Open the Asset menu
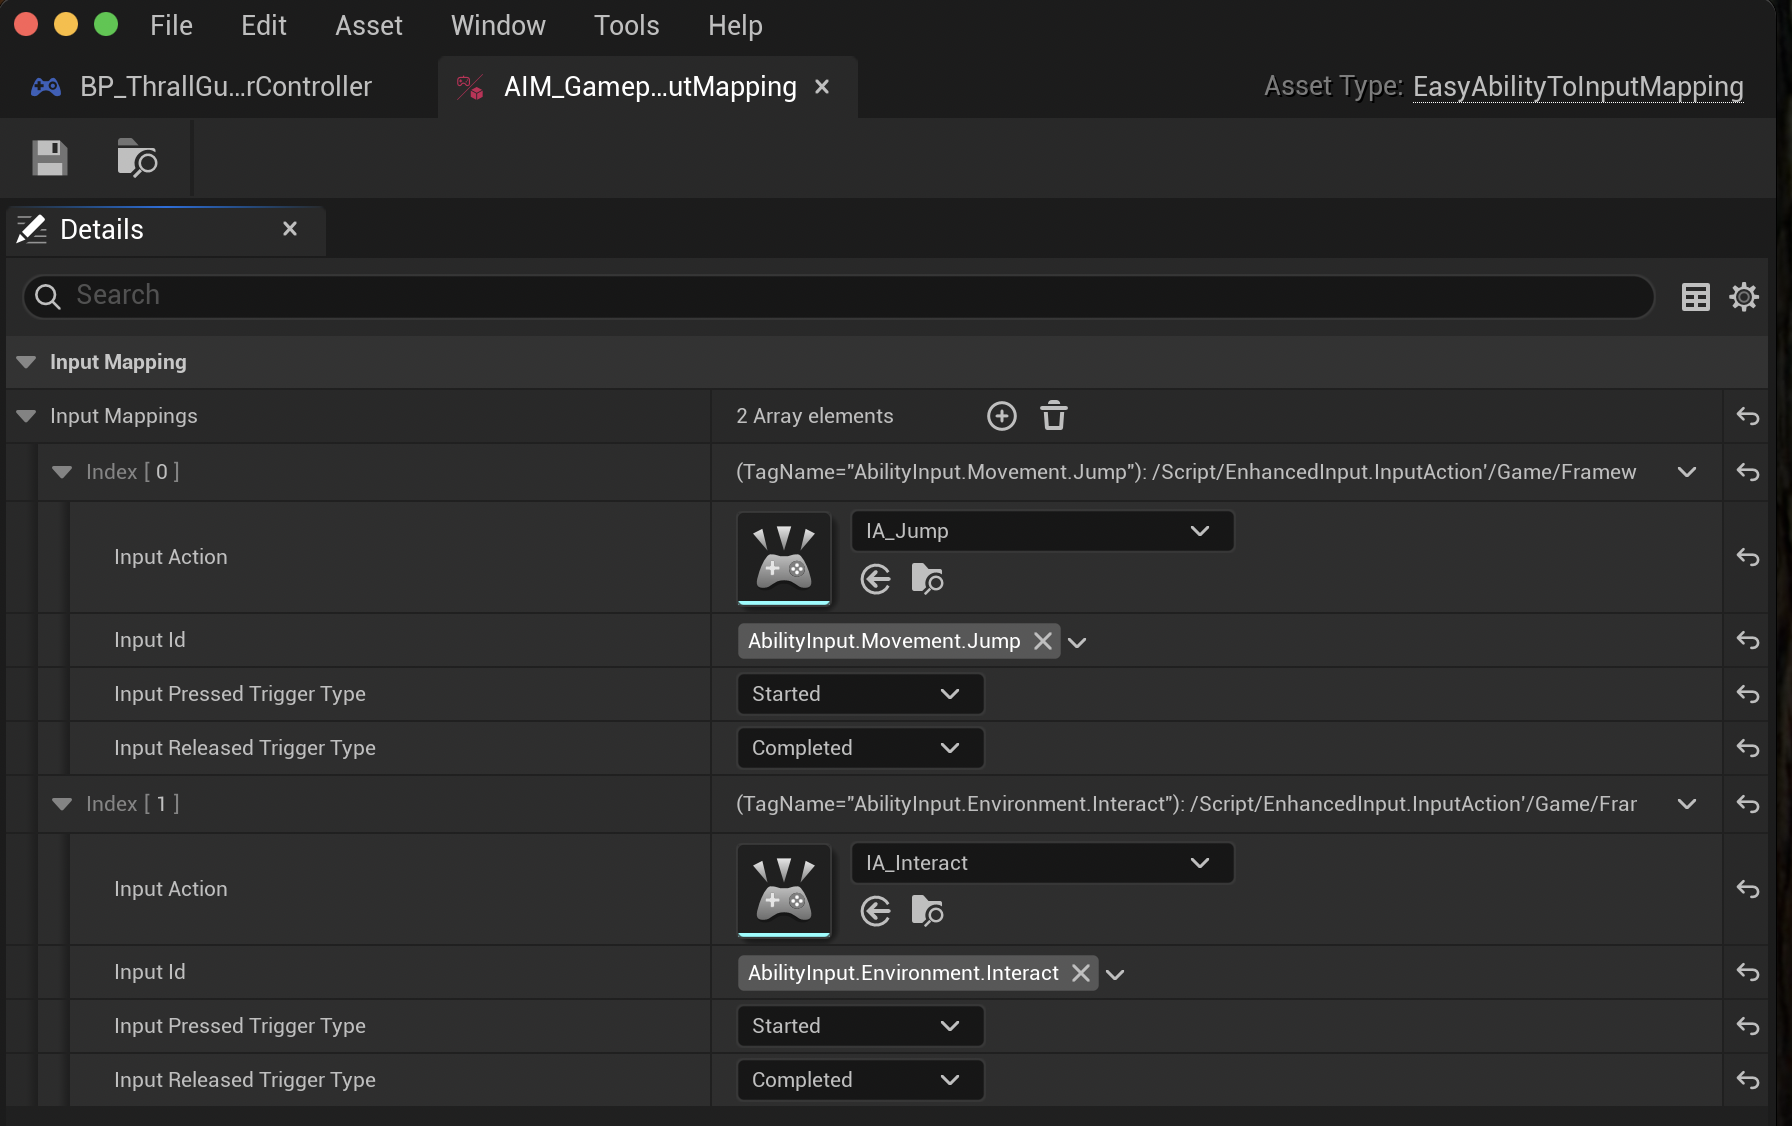Image resolution: width=1792 pixels, height=1126 pixels. click(x=368, y=25)
